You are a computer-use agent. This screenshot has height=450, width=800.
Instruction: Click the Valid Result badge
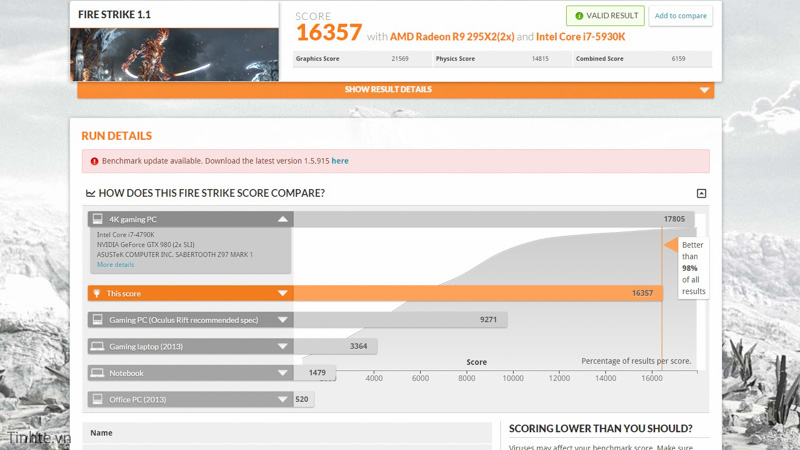pyautogui.click(x=605, y=16)
